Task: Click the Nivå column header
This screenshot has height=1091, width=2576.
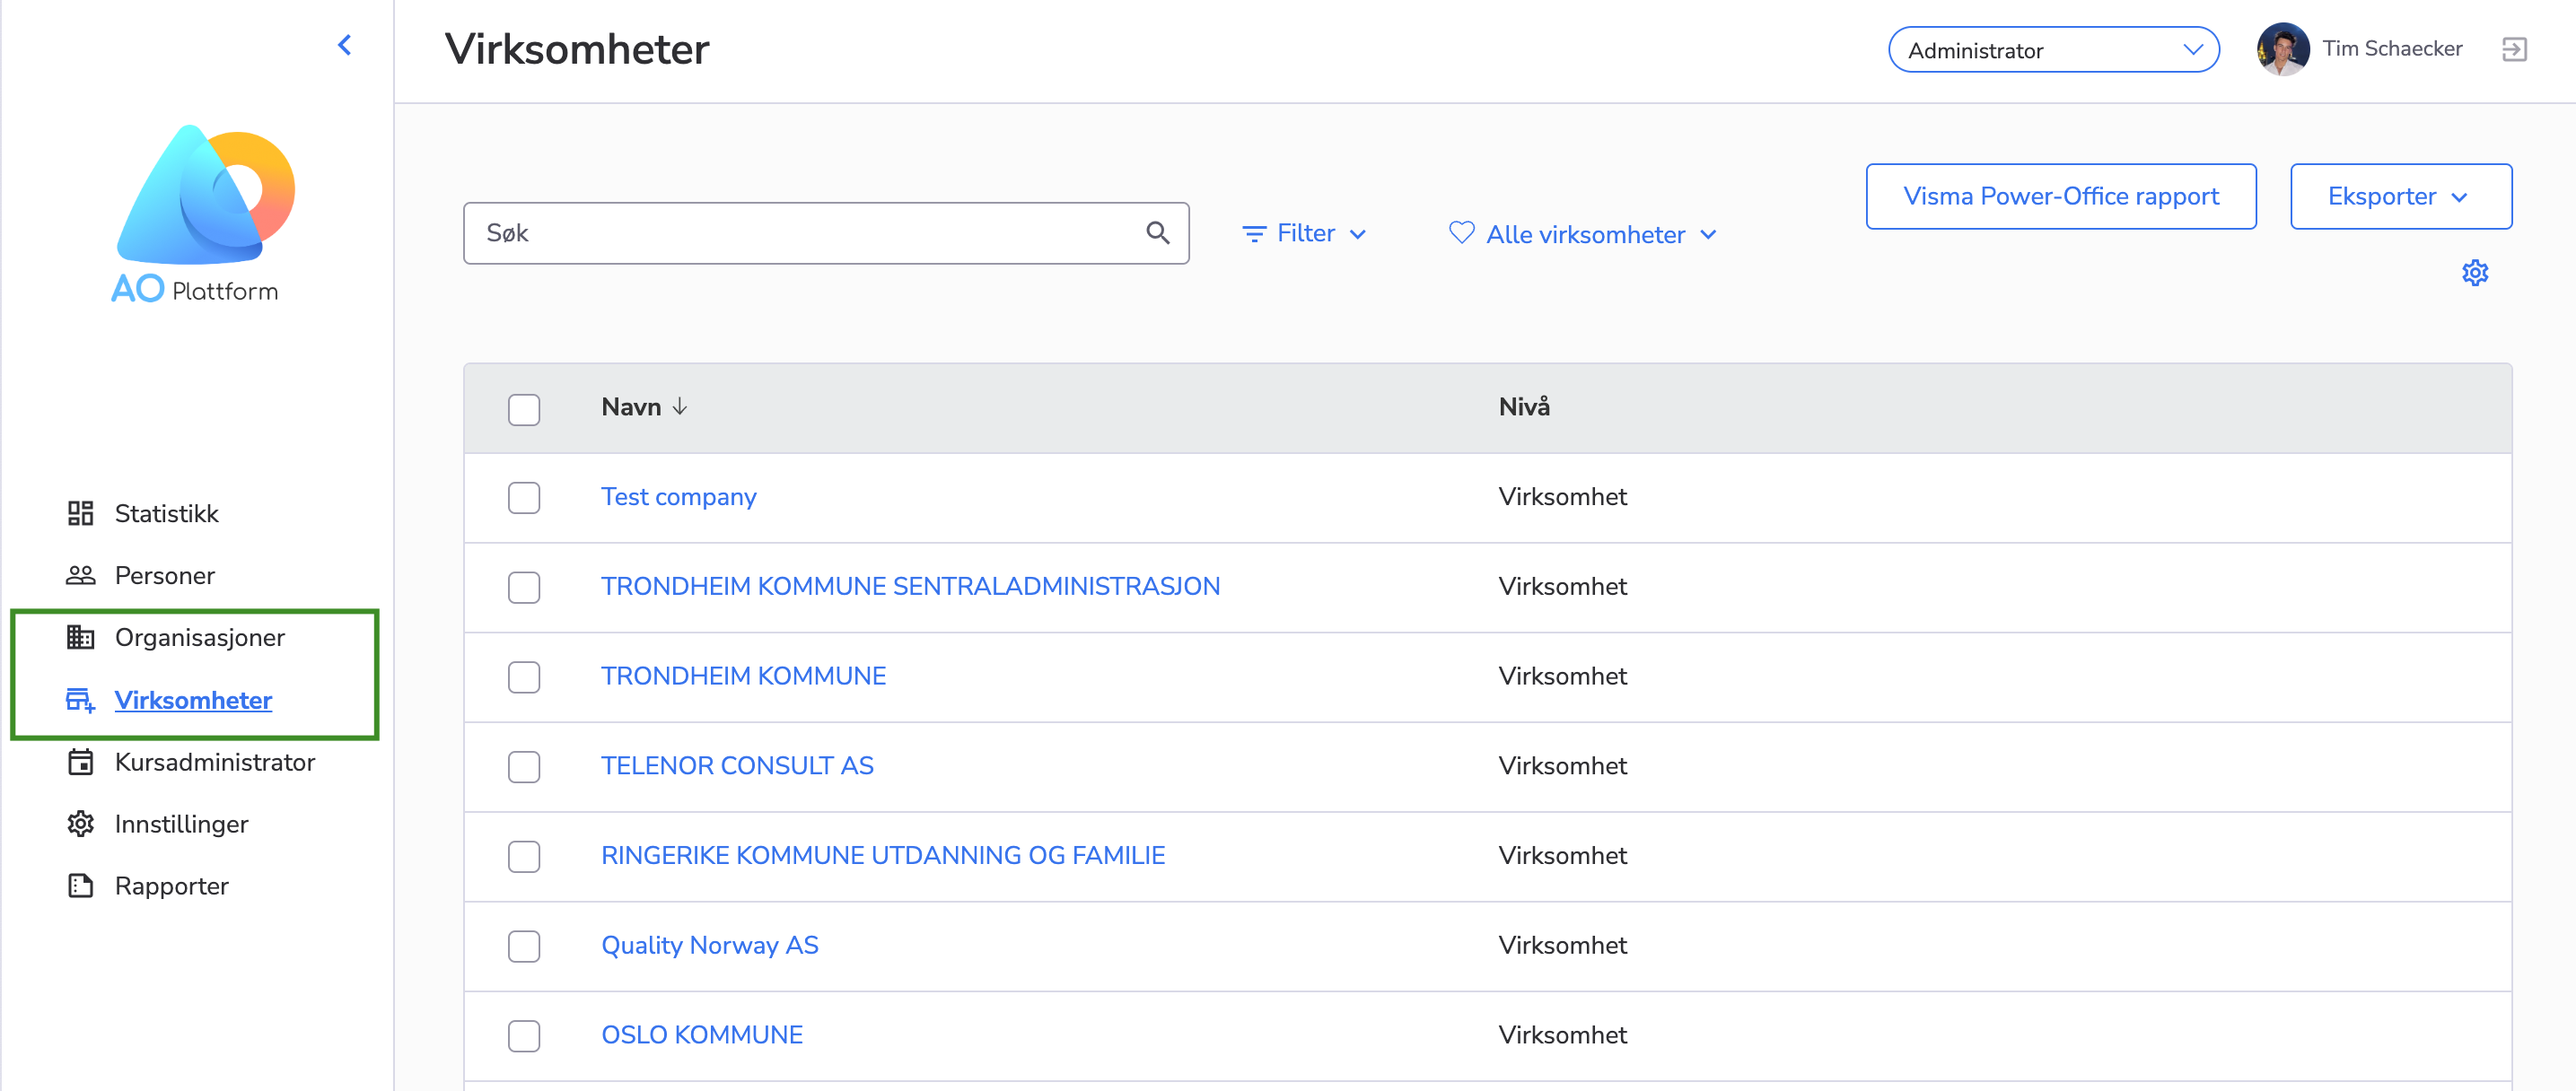Action: coord(1523,406)
